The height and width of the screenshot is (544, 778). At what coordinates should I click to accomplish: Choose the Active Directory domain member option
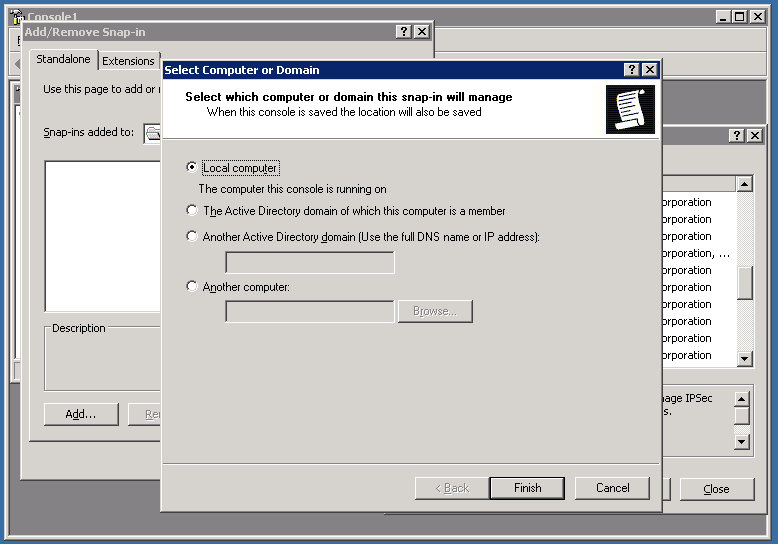tap(192, 211)
